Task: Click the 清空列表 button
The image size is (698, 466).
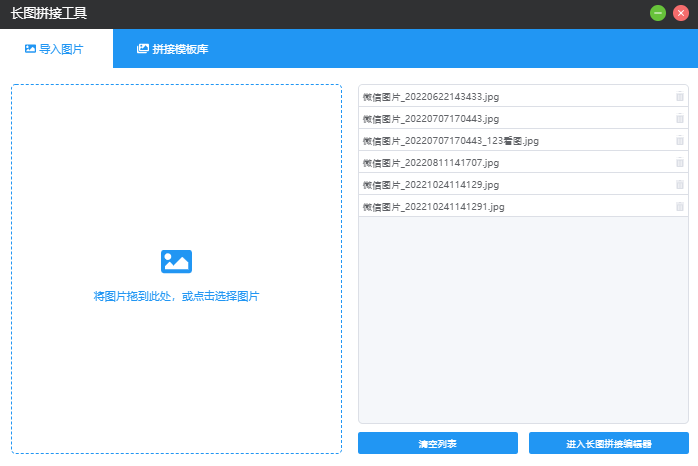Action: [x=438, y=443]
